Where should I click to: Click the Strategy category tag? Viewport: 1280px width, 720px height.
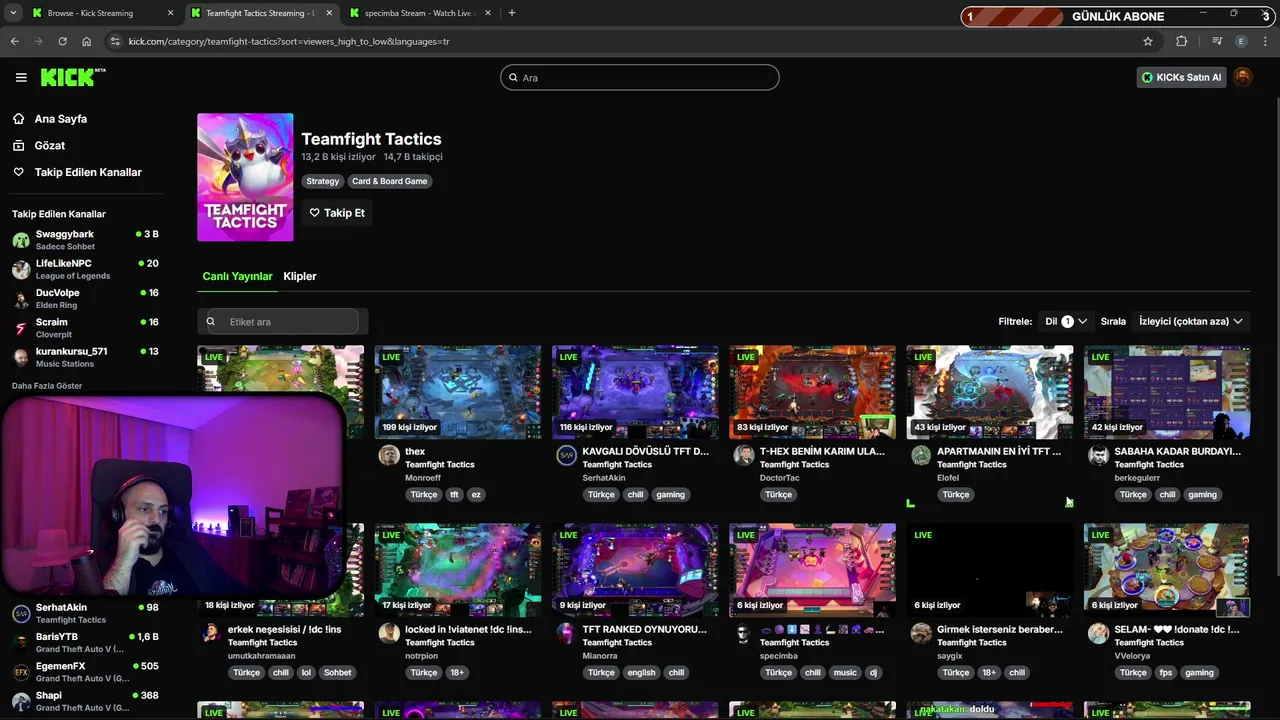(x=323, y=181)
